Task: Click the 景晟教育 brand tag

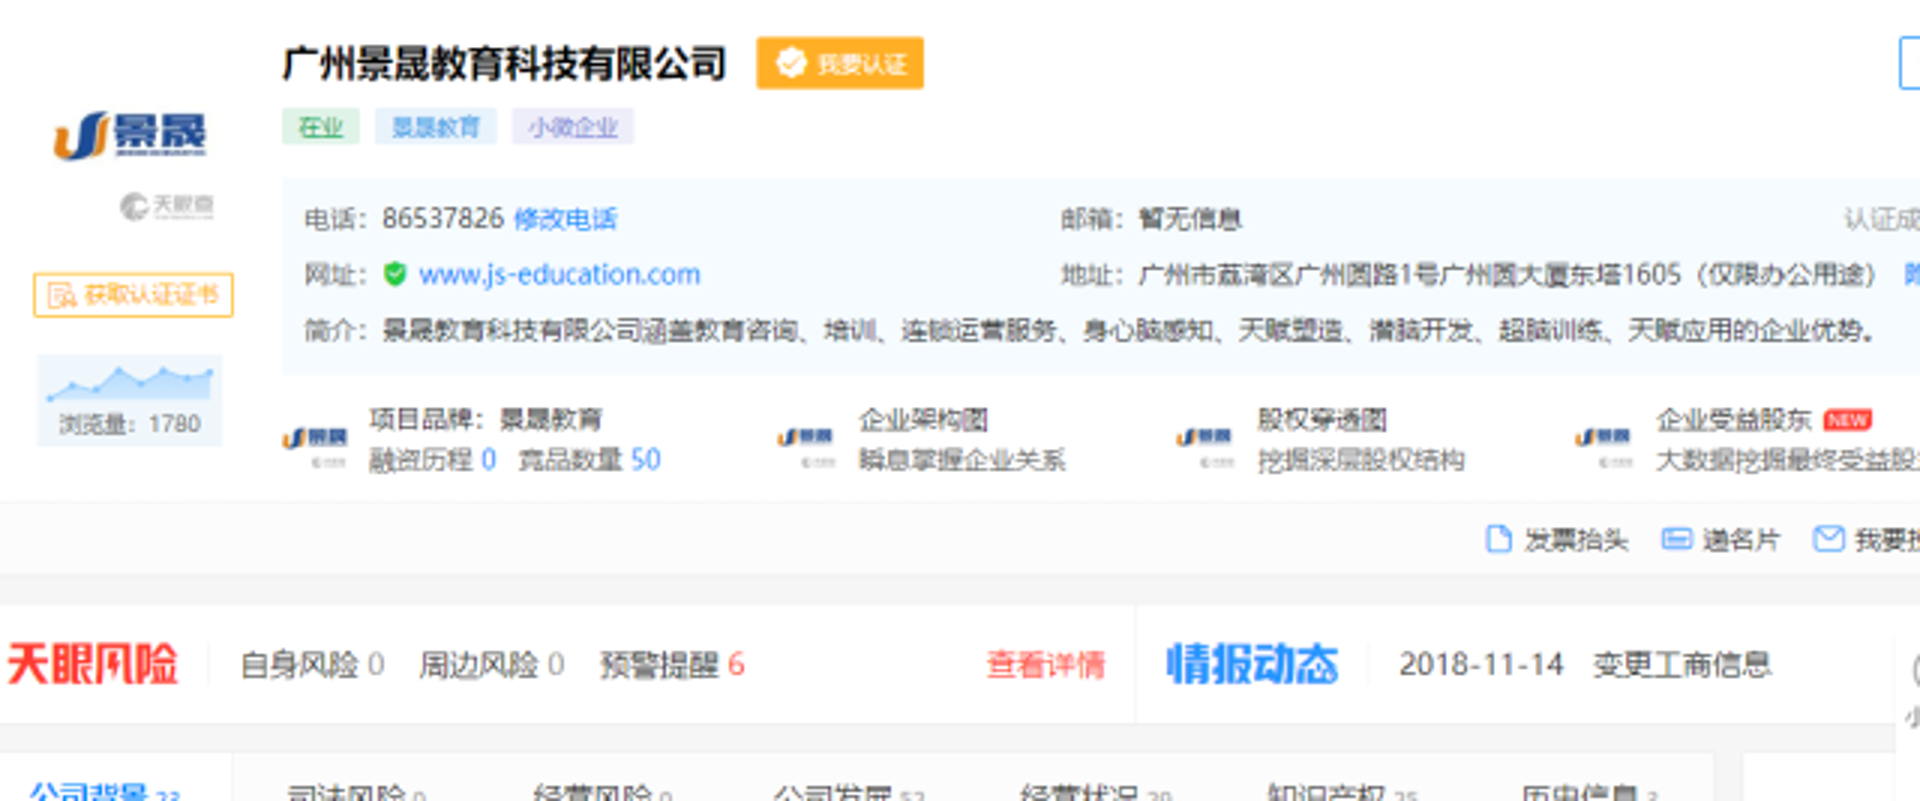Action: 436,127
